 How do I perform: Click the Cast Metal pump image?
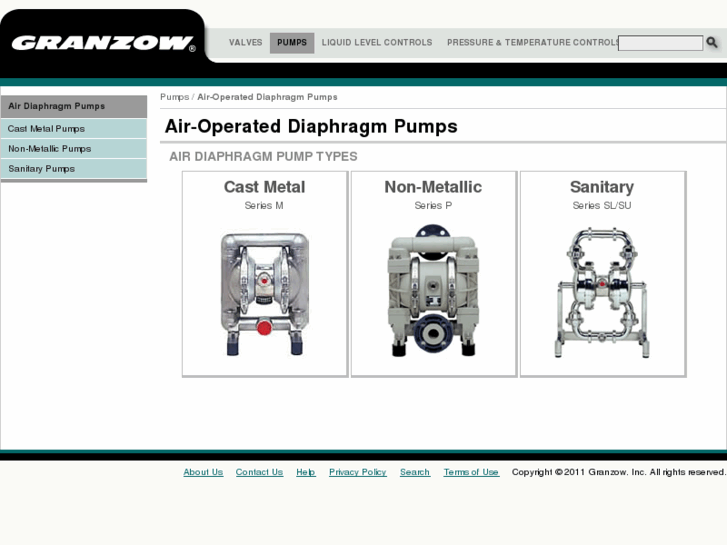click(x=265, y=295)
